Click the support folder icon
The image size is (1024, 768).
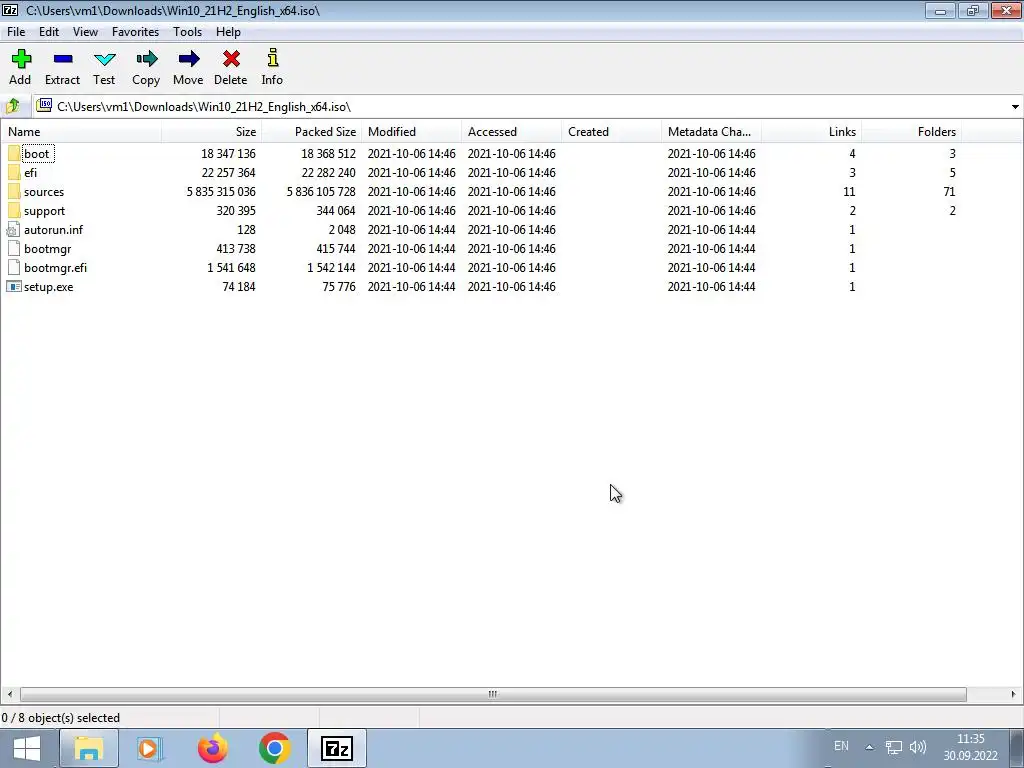(14, 210)
